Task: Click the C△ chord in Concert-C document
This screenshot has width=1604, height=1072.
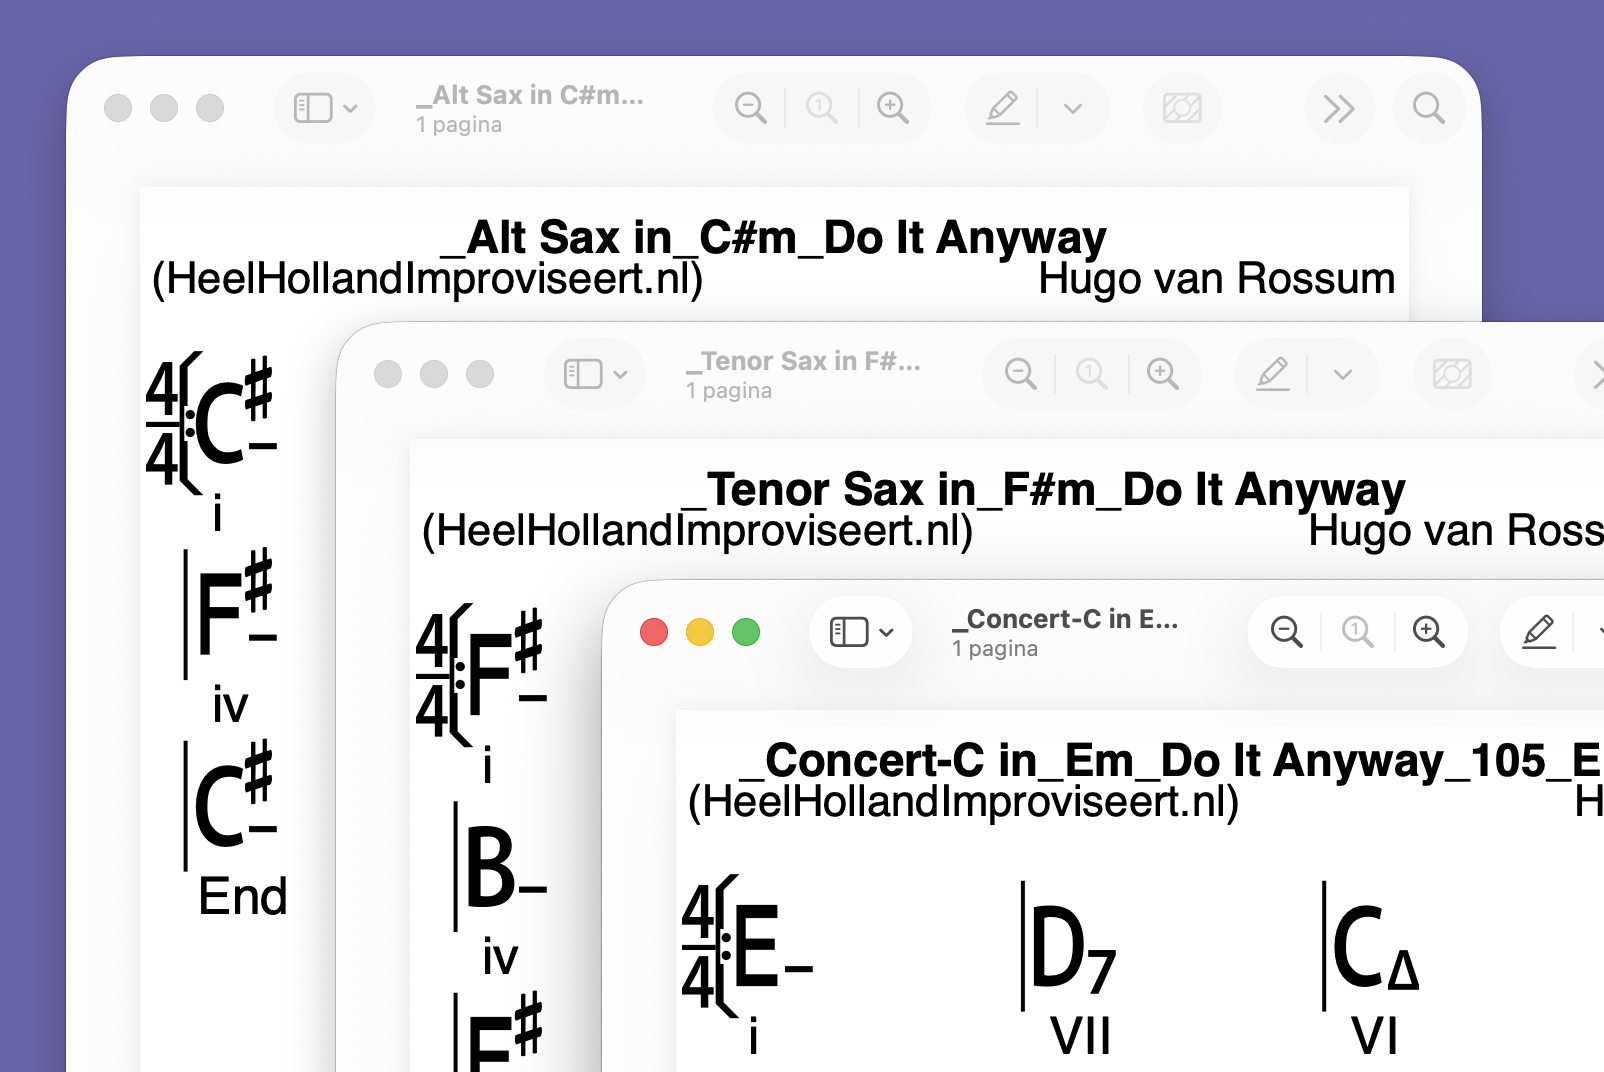Action: [1376, 948]
